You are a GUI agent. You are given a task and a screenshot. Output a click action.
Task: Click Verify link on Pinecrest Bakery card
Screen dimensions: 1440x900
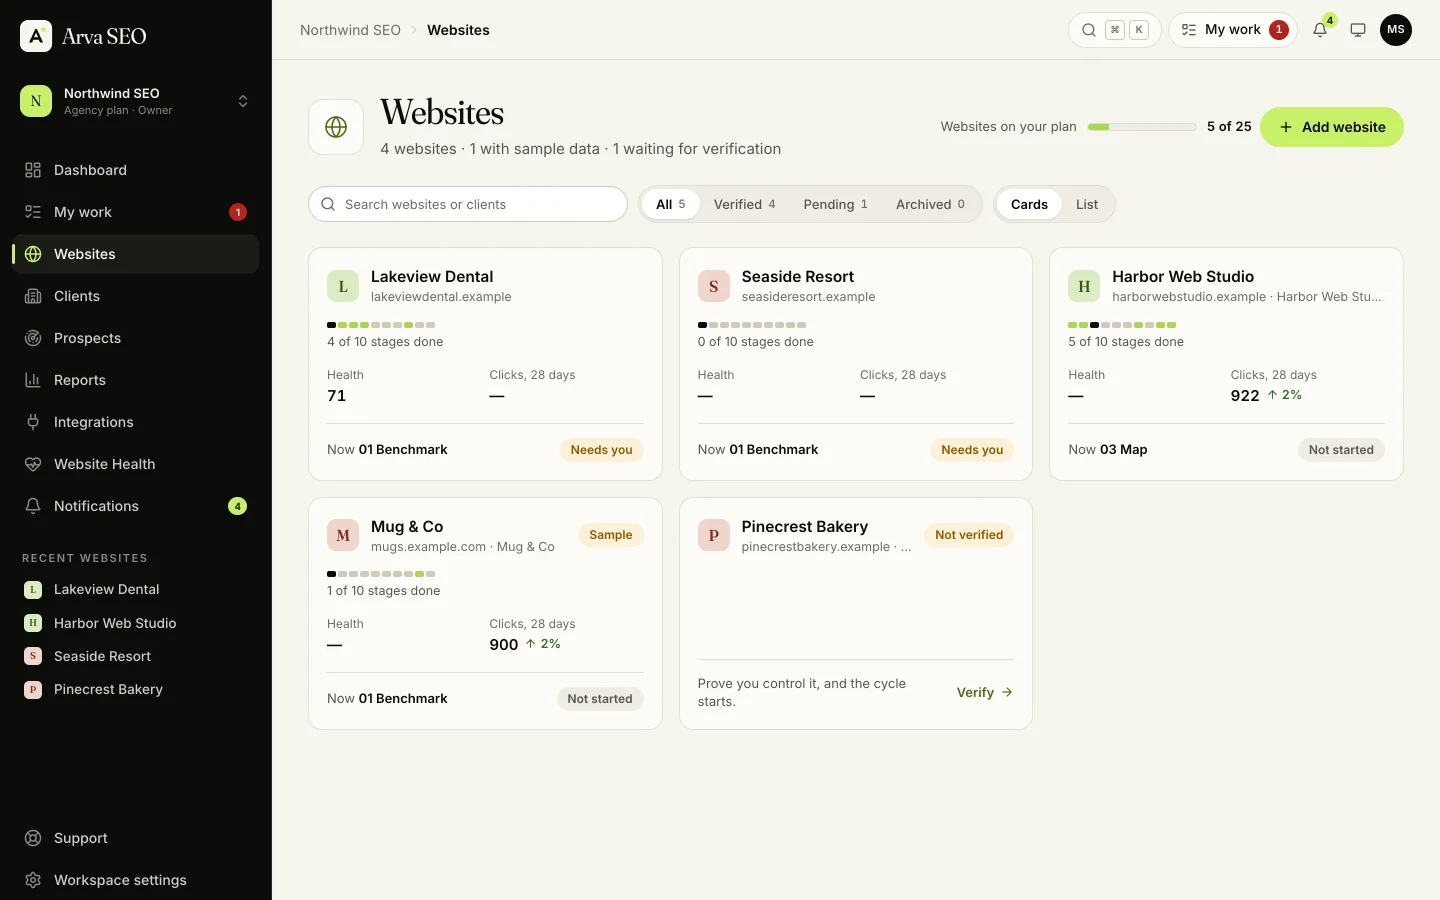(x=984, y=692)
